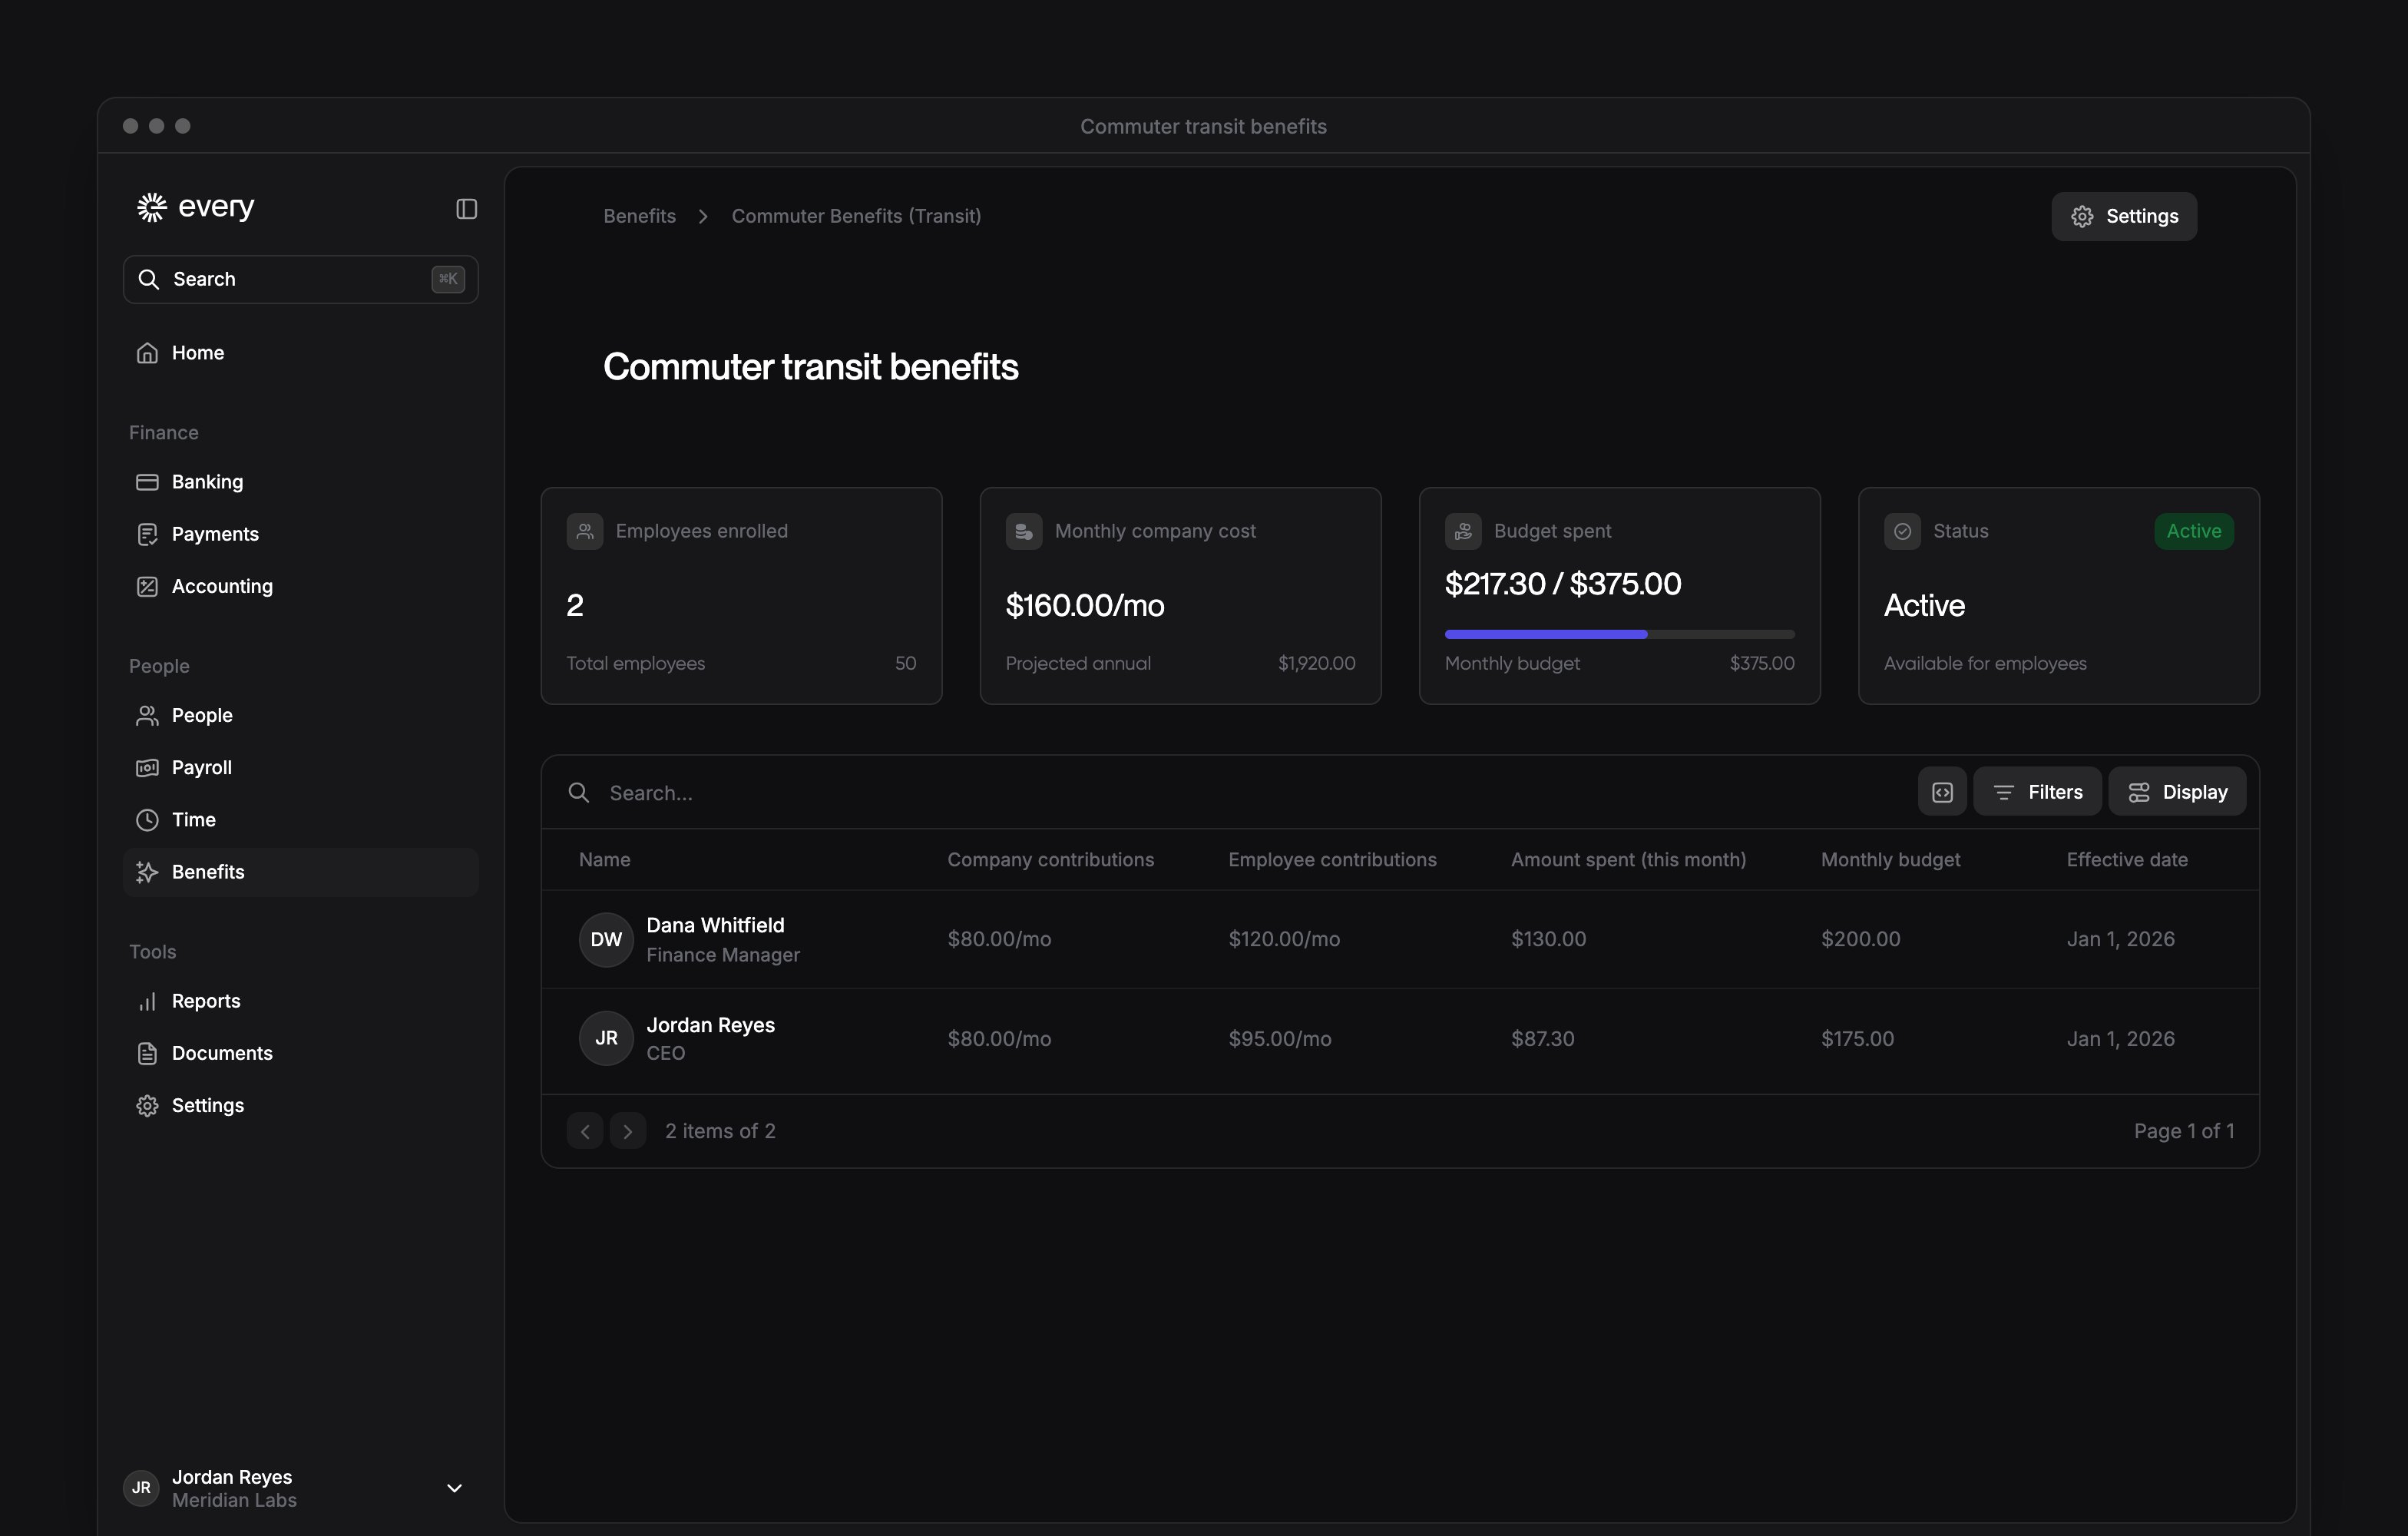Open Banking in the sidebar
This screenshot has height=1536, width=2408.
[300, 482]
